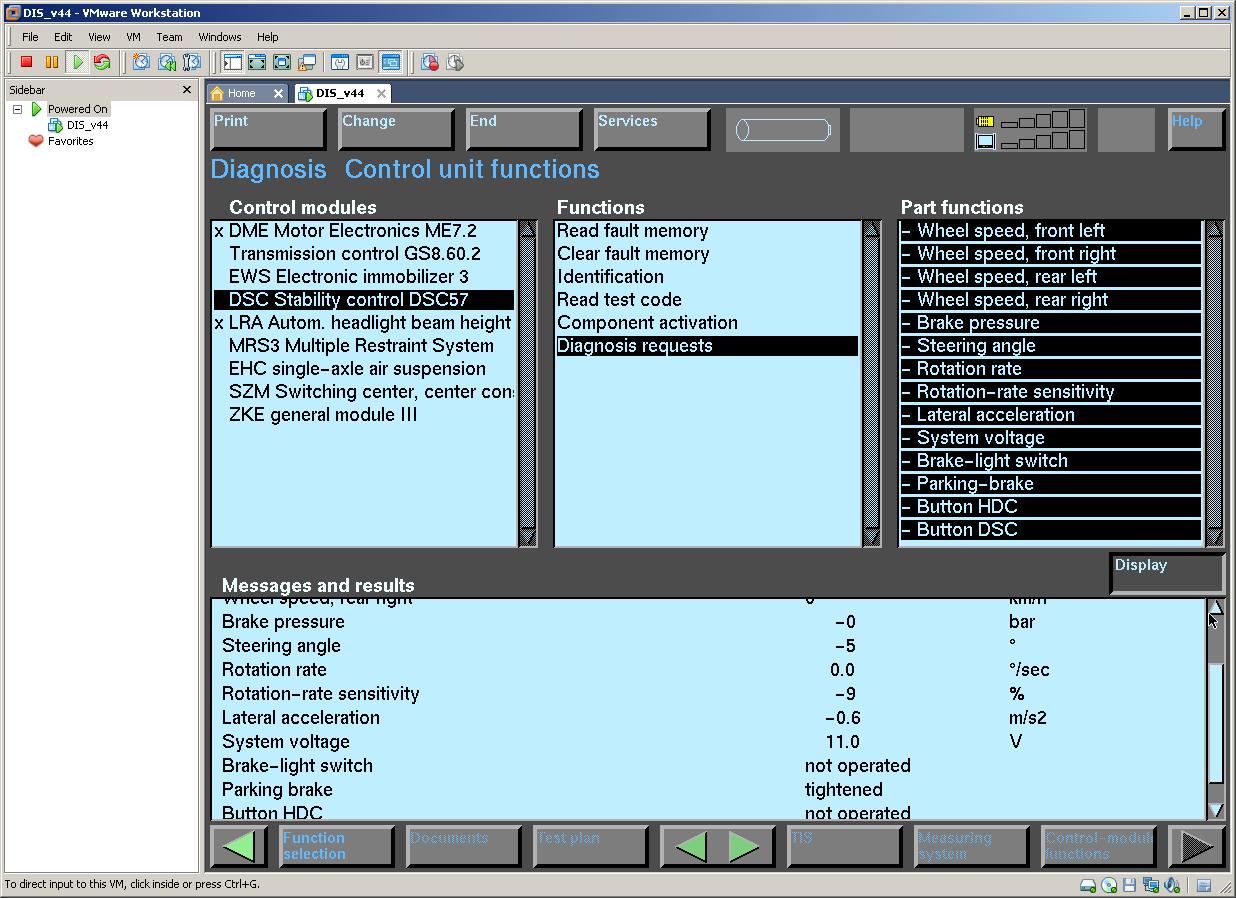This screenshot has width=1236, height=898.
Task: Select MRS3 Multiple Restraint System module
Action: tap(364, 346)
